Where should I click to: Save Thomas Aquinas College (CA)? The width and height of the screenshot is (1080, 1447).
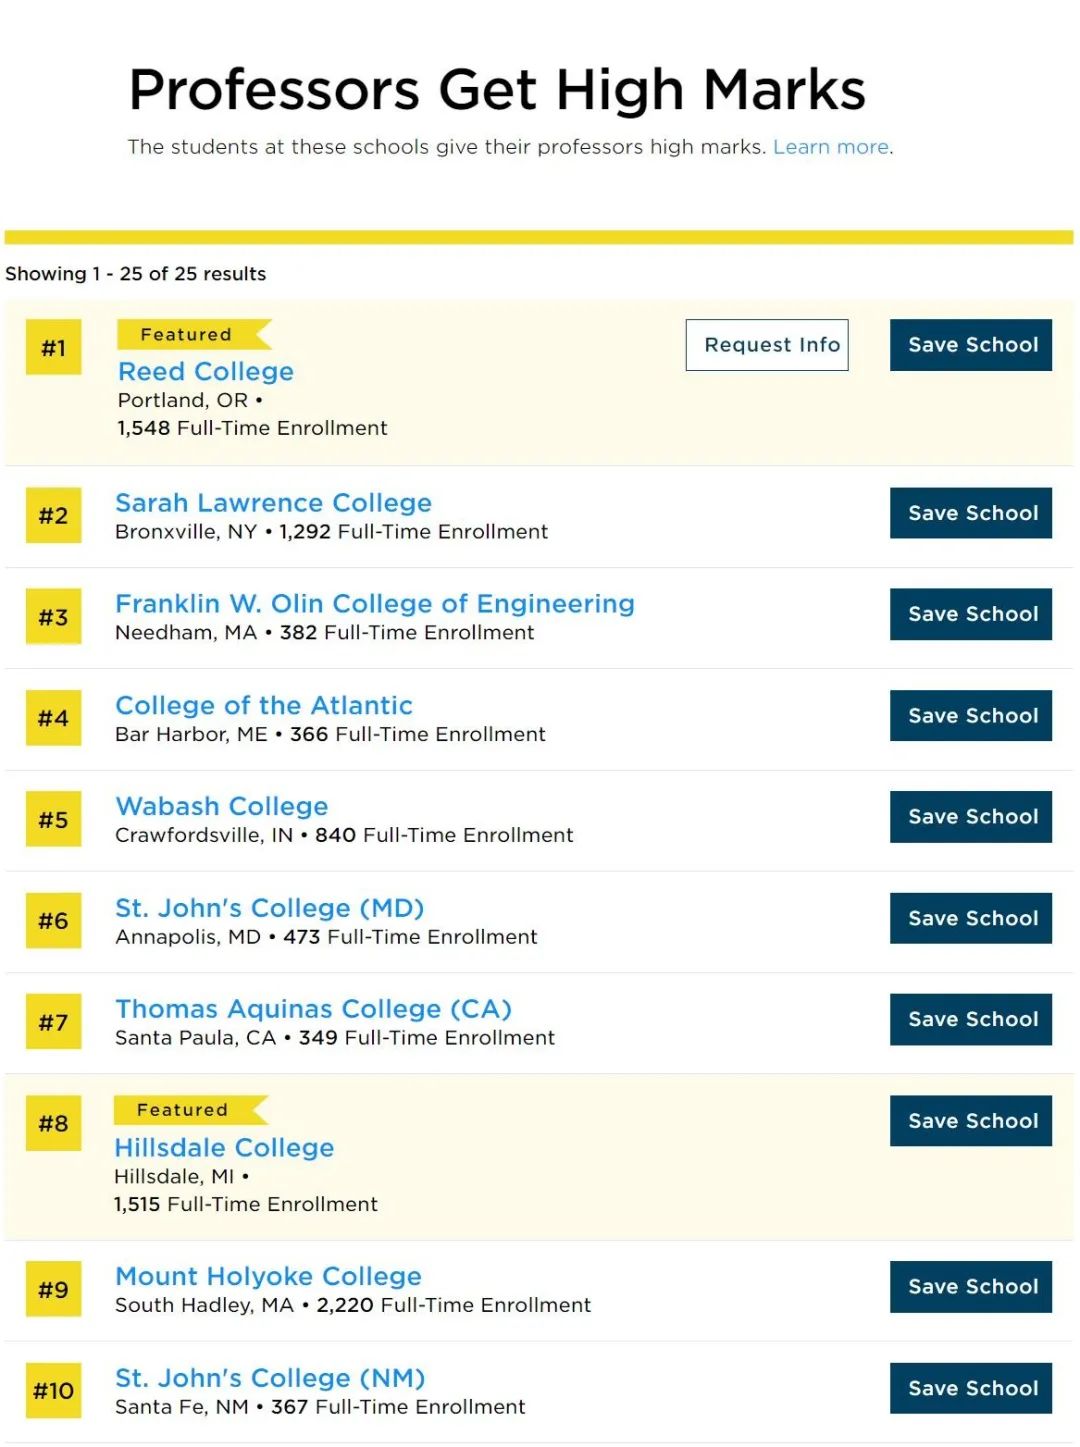click(971, 1019)
